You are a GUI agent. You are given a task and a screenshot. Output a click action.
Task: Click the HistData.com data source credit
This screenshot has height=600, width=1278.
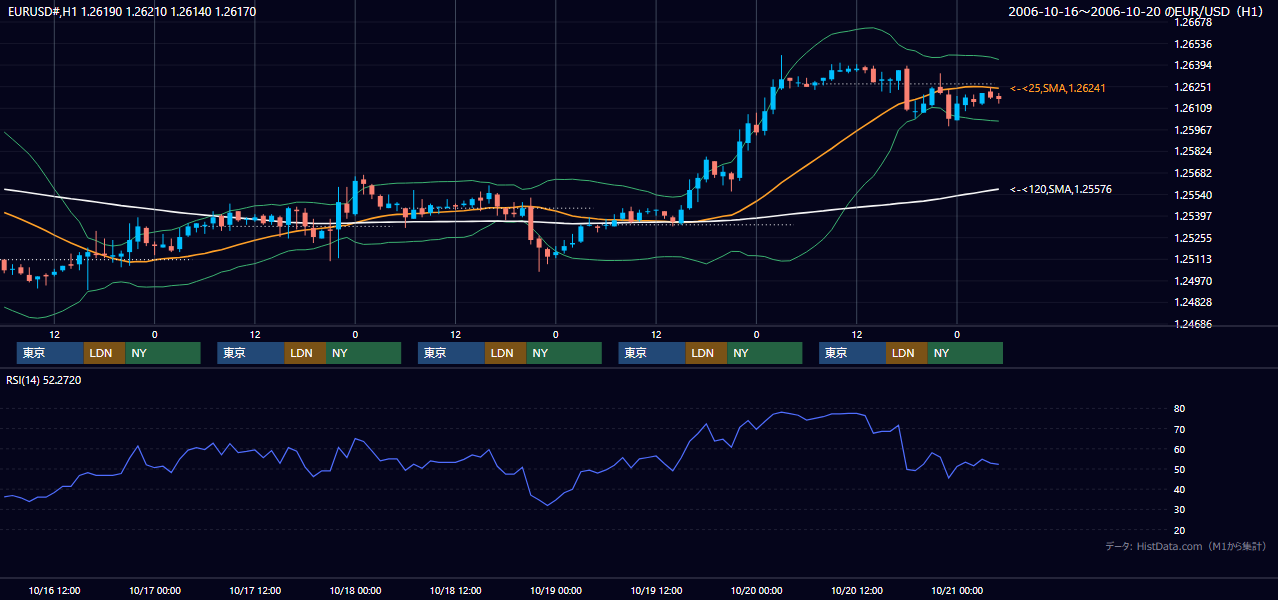1186,546
